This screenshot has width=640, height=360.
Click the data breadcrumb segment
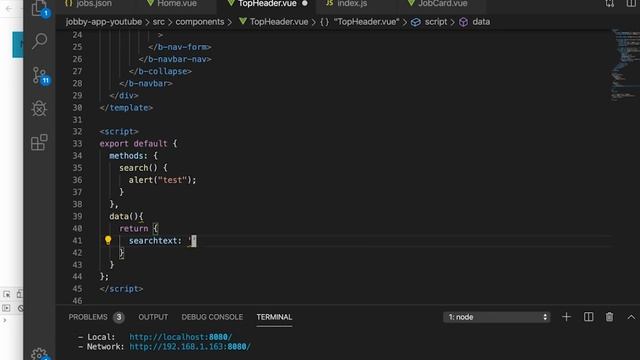(481, 22)
